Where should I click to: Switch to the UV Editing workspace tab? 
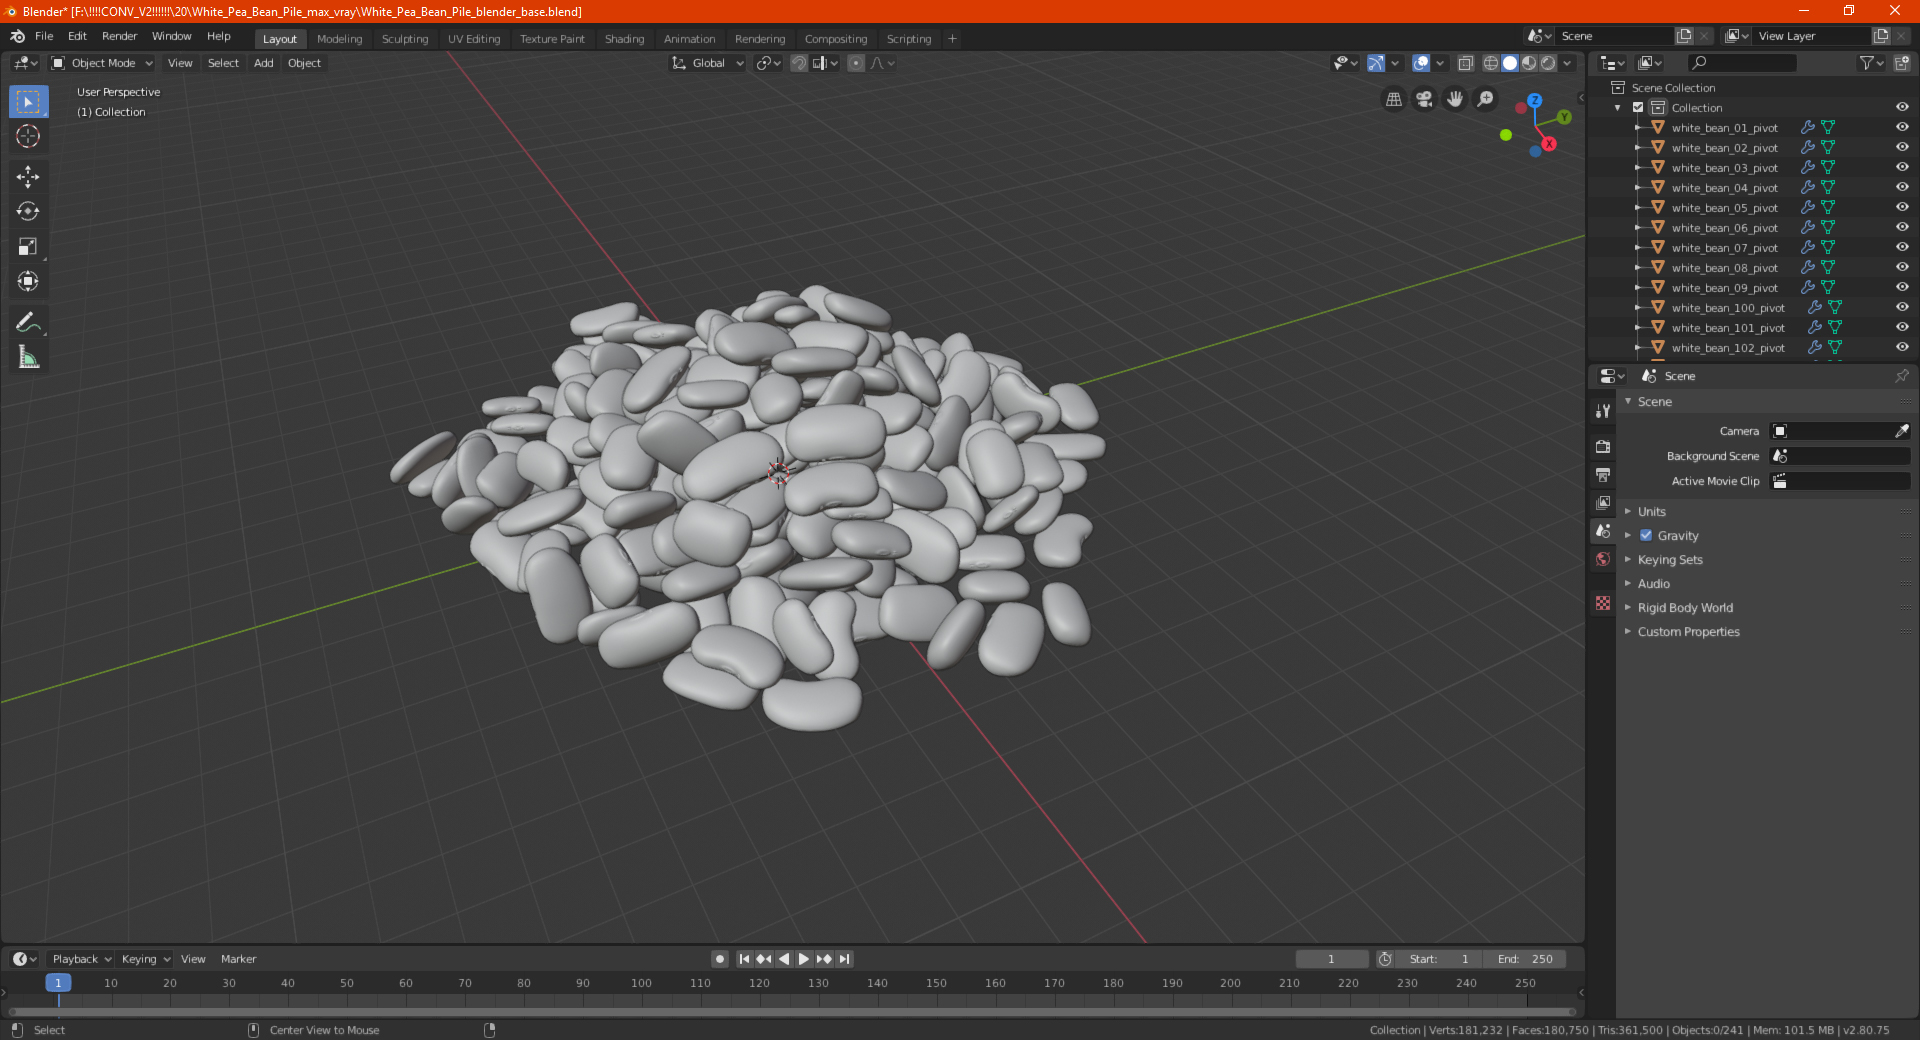click(474, 39)
